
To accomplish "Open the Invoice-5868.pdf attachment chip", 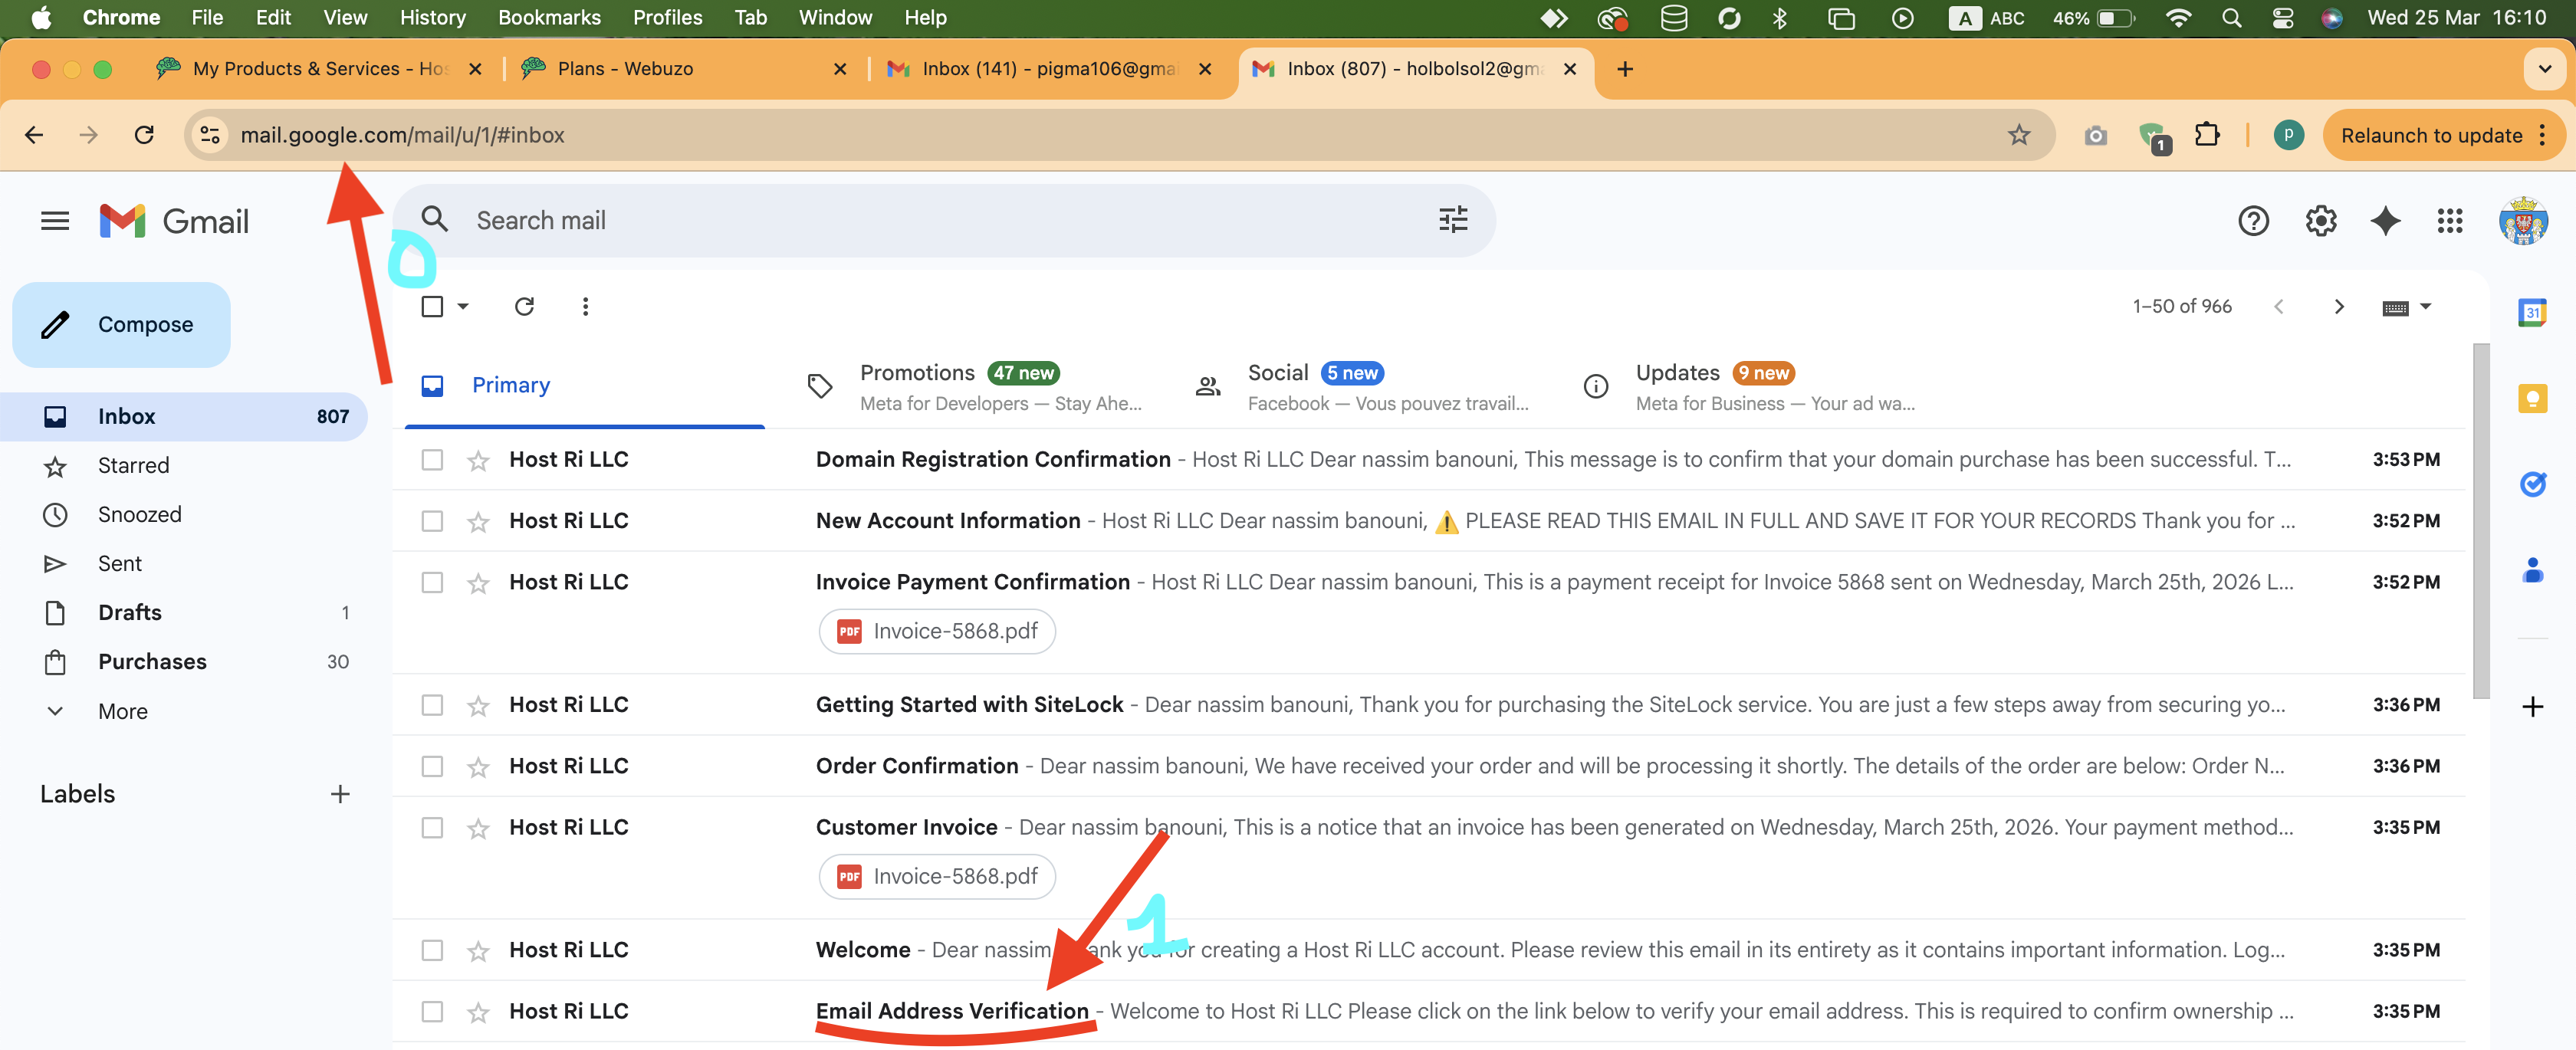I will tap(937, 631).
